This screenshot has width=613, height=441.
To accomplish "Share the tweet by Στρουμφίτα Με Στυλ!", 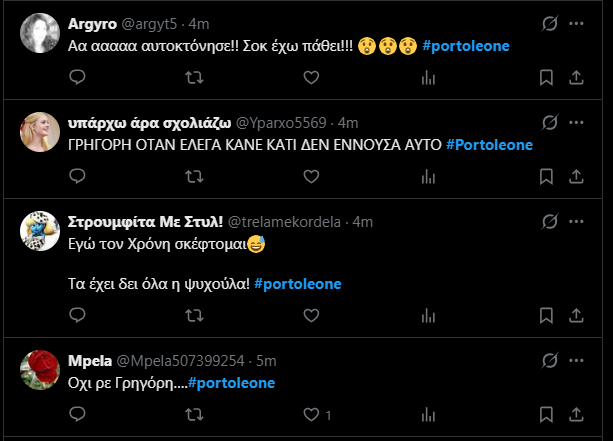I will tap(576, 314).
